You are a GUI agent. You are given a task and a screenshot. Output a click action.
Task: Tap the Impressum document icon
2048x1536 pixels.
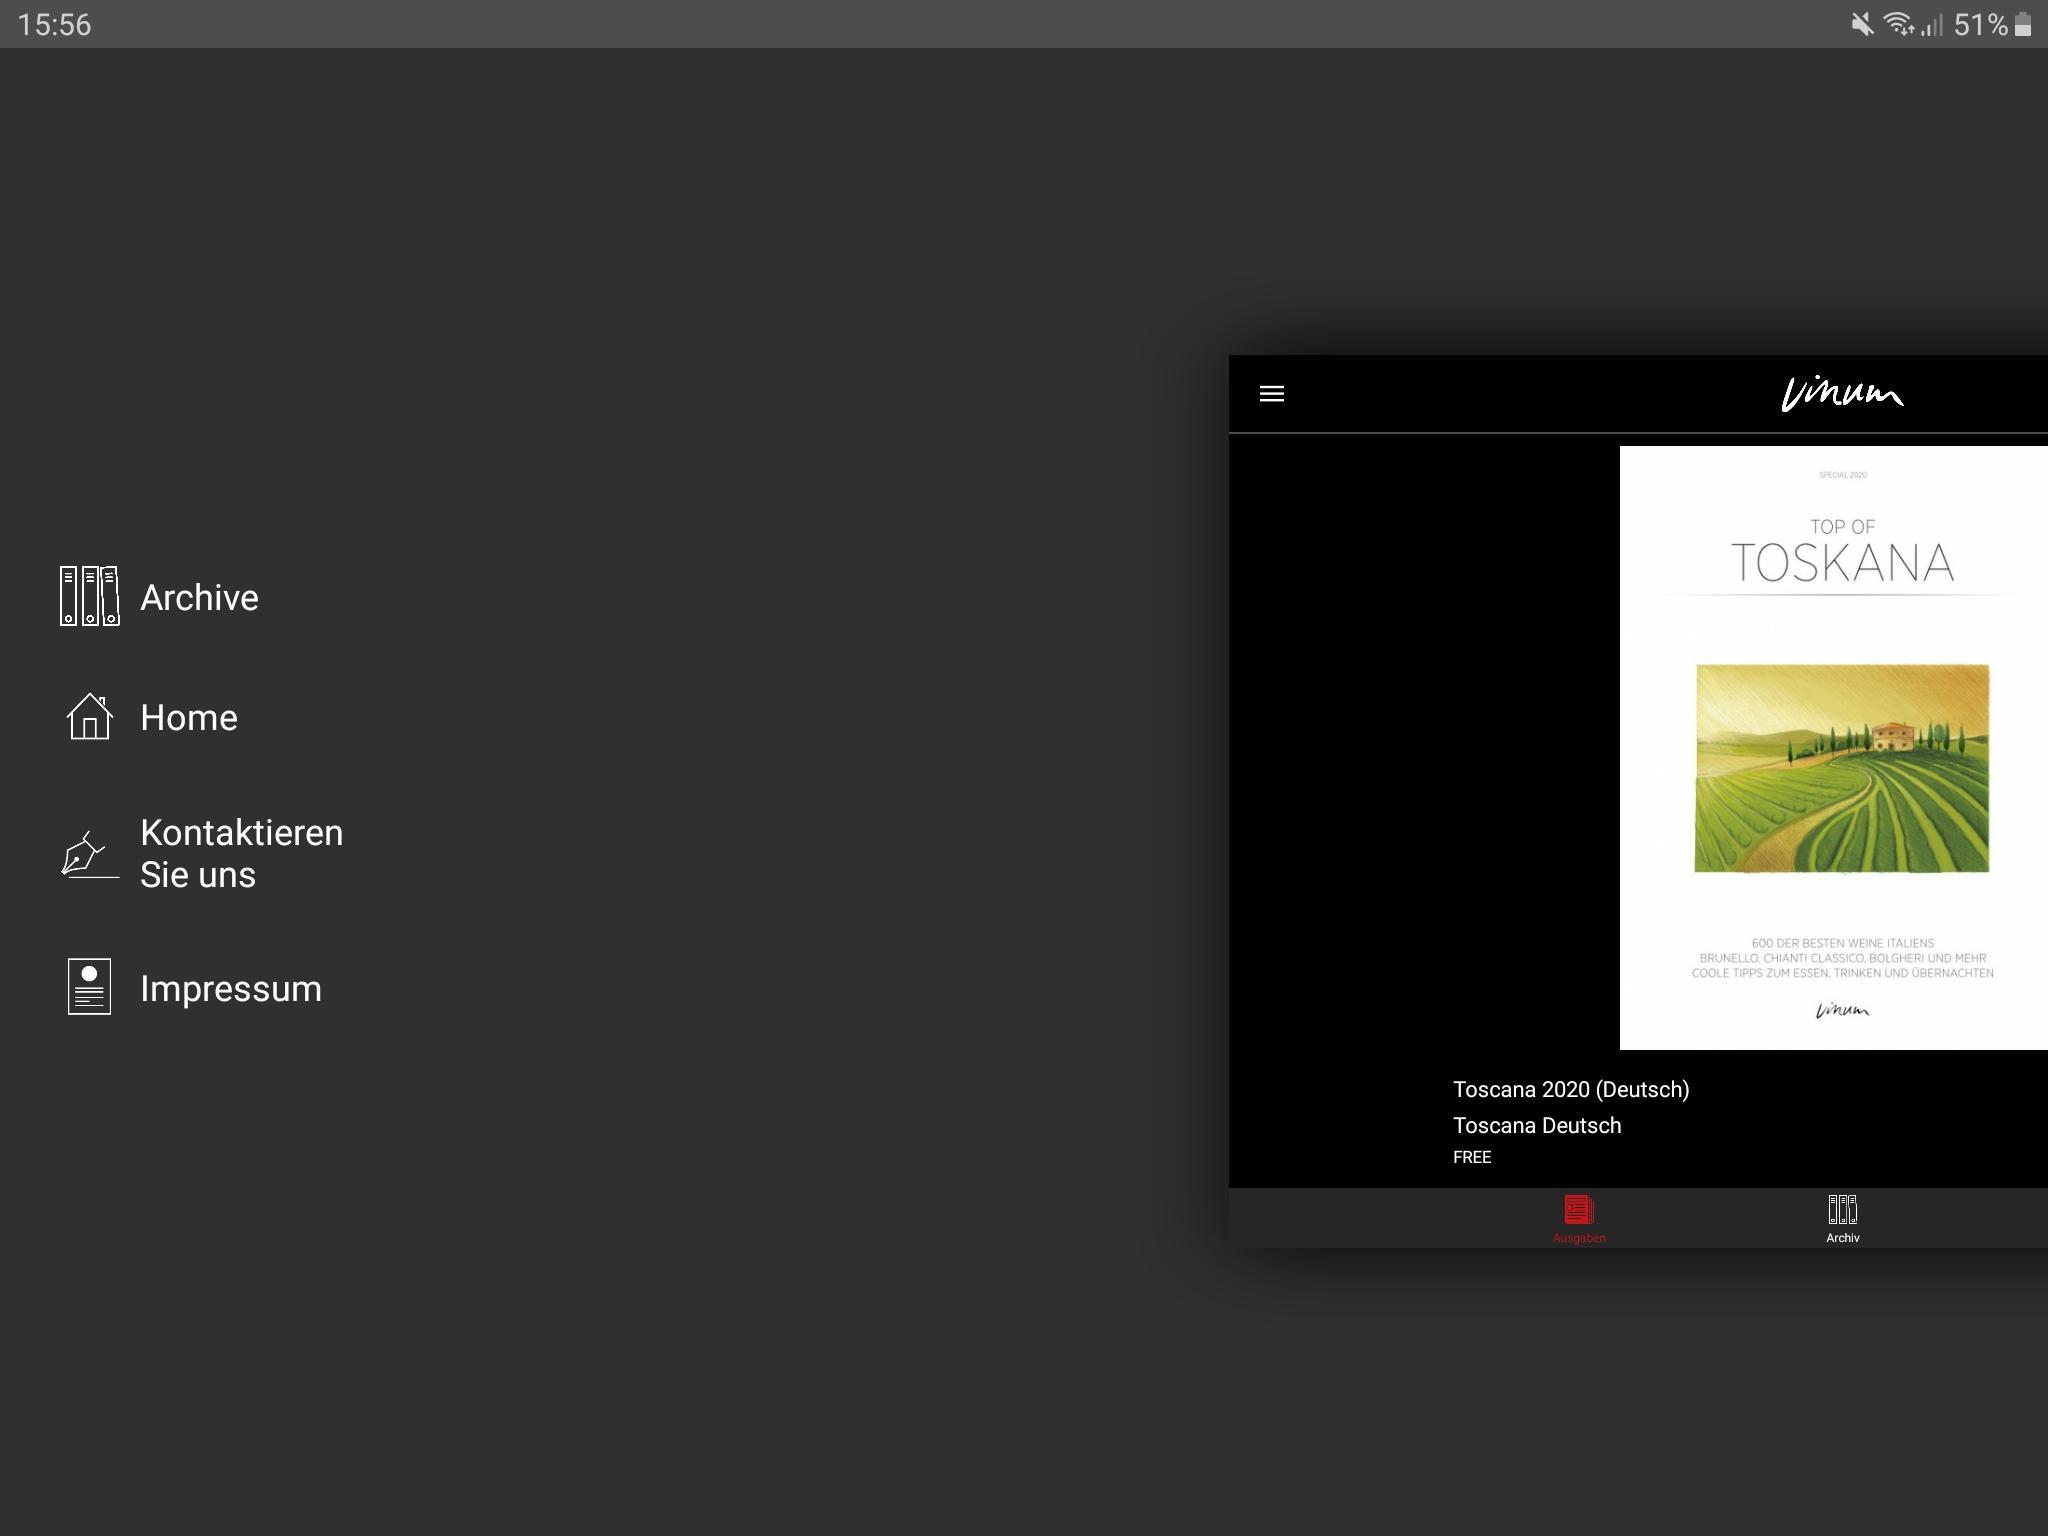coord(89,987)
